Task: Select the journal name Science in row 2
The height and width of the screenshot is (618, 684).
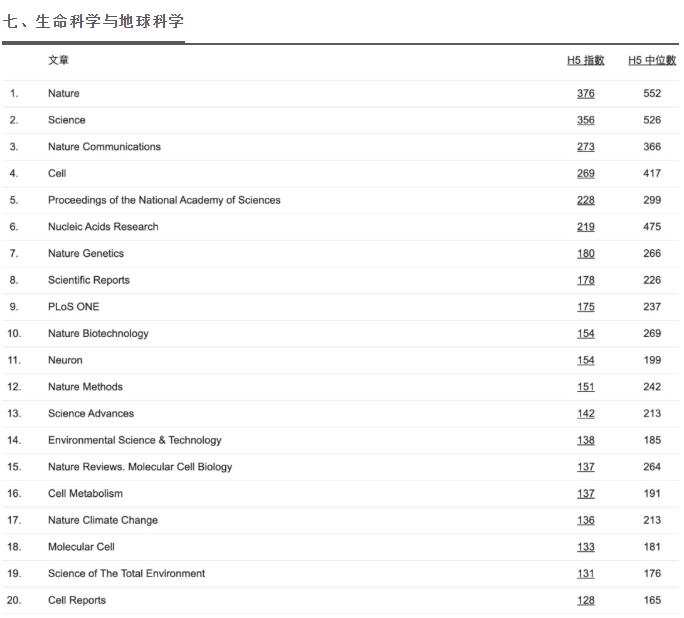Action: (67, 120)
